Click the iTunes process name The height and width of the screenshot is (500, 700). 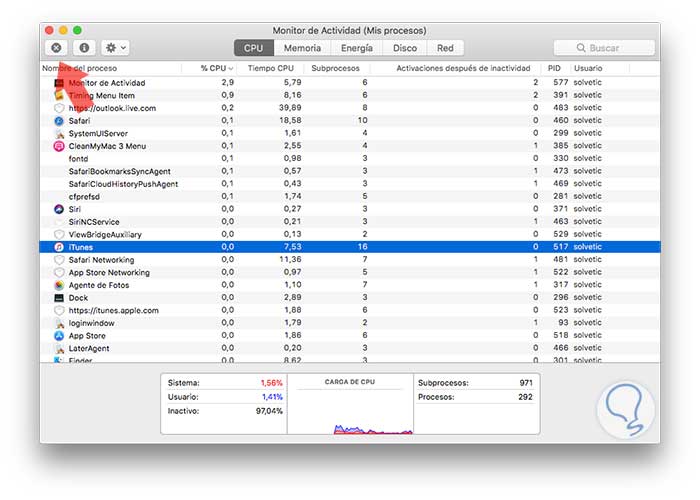pos(81,247)
